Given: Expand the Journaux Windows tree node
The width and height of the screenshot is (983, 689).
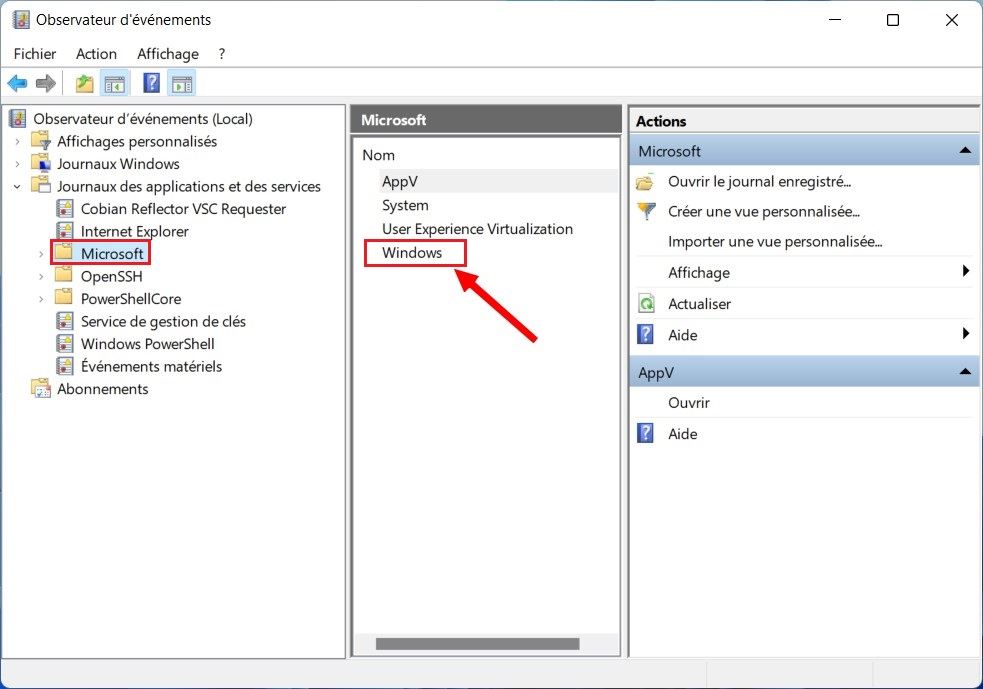Looking at the screenshot, I should click(x=20, y=163).
